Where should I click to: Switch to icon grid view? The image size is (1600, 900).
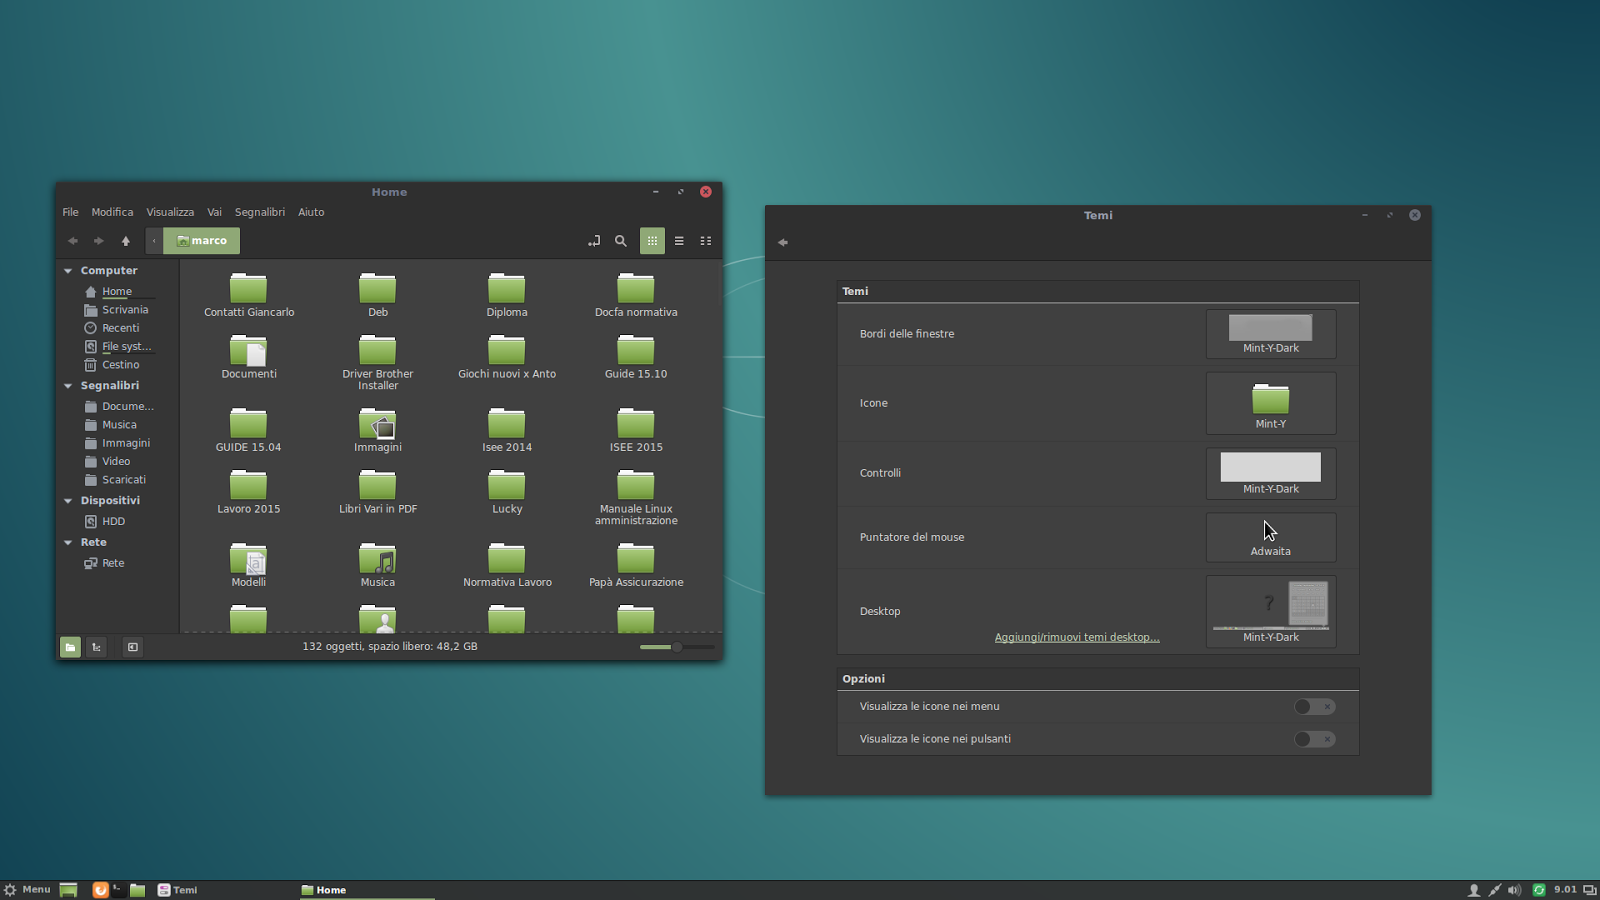pos(652,241)
